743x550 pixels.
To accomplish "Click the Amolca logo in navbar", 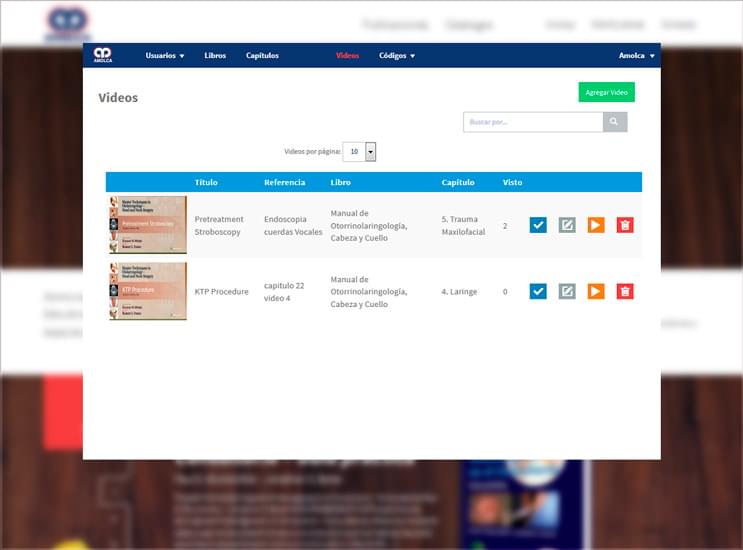I will click(102, 55).
